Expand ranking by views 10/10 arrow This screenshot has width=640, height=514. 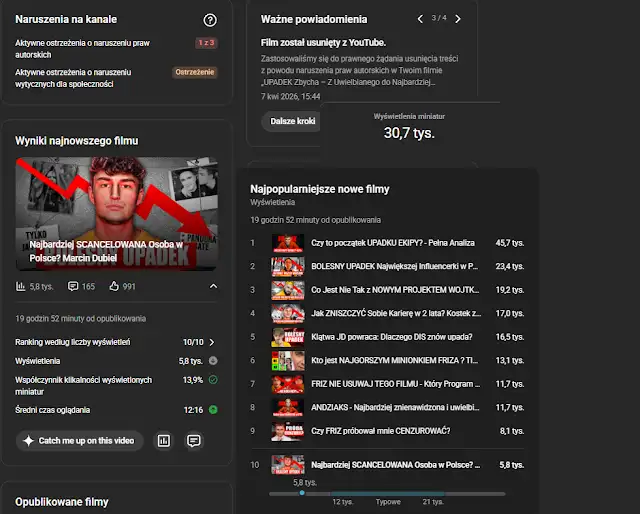(212, 342)
